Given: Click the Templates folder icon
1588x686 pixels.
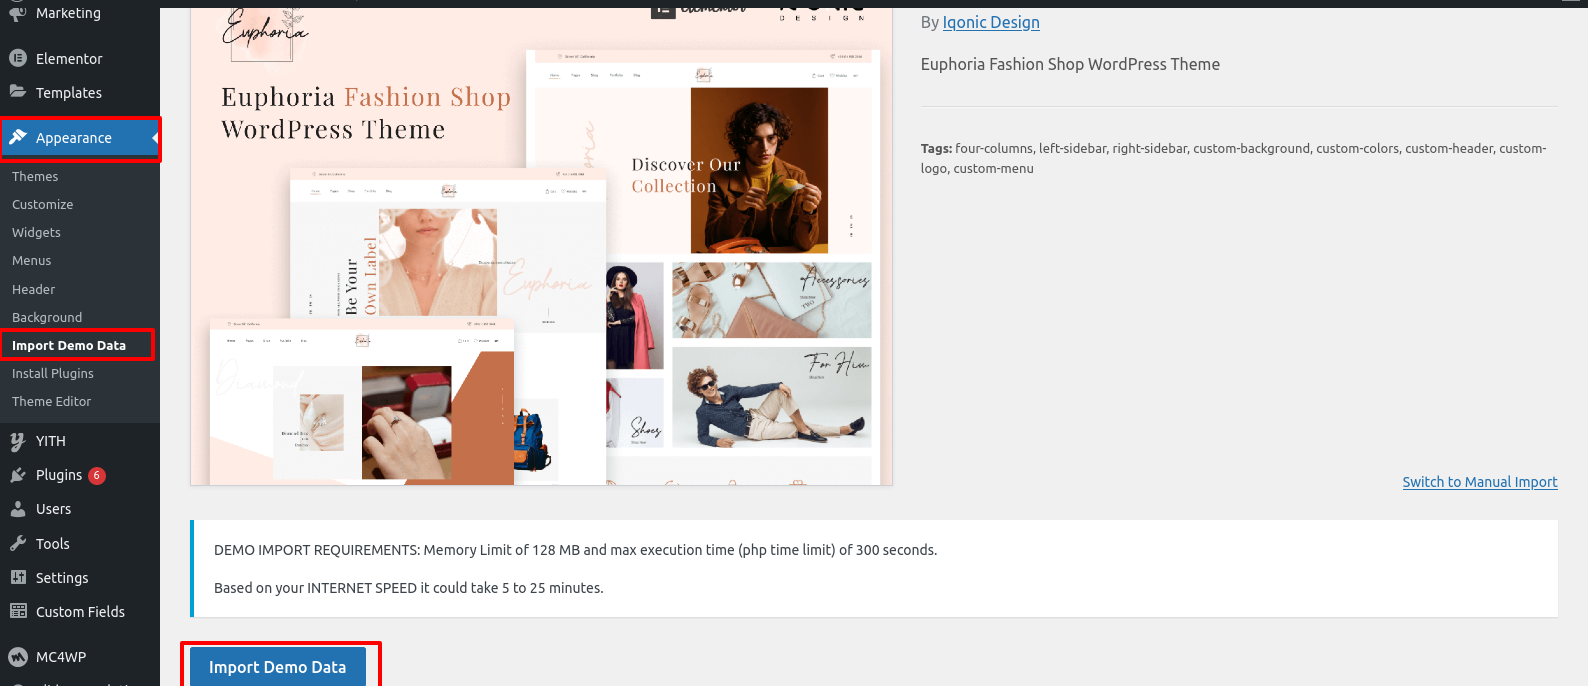Looking at the screenshot, I should tap(18, 92).
